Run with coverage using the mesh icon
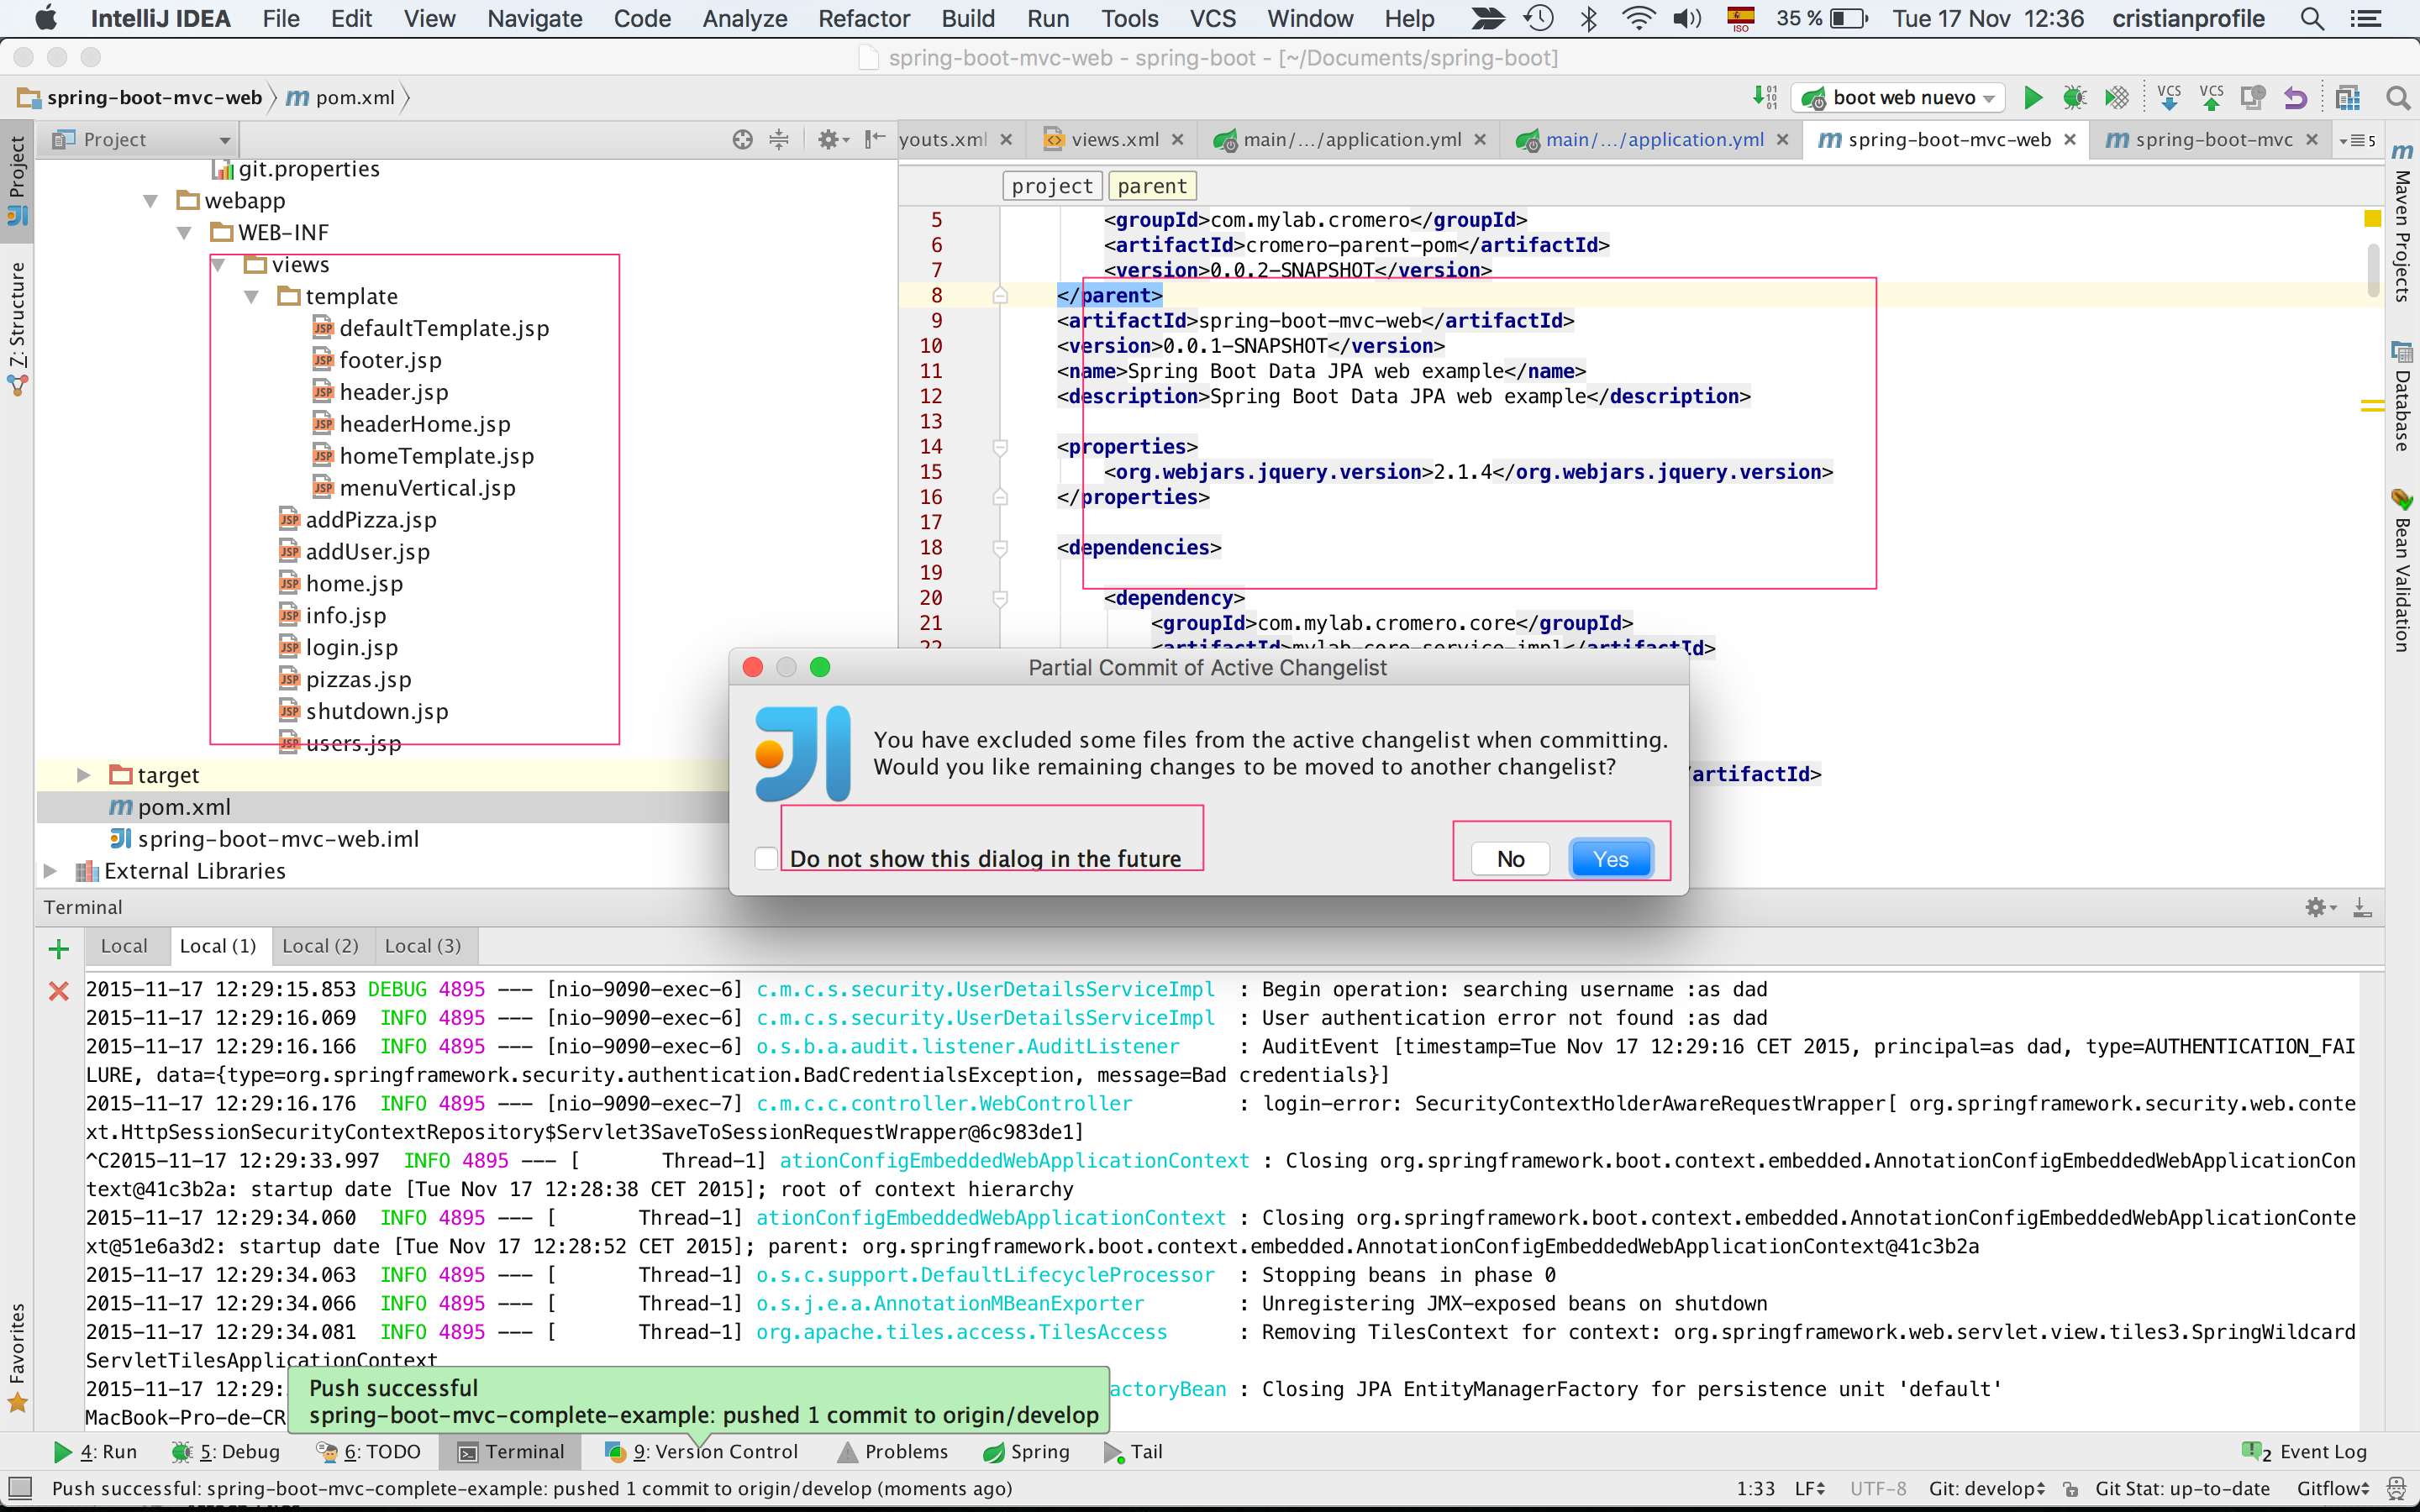Viewport: 2420px width, 1512px height. coord(2118,97)
